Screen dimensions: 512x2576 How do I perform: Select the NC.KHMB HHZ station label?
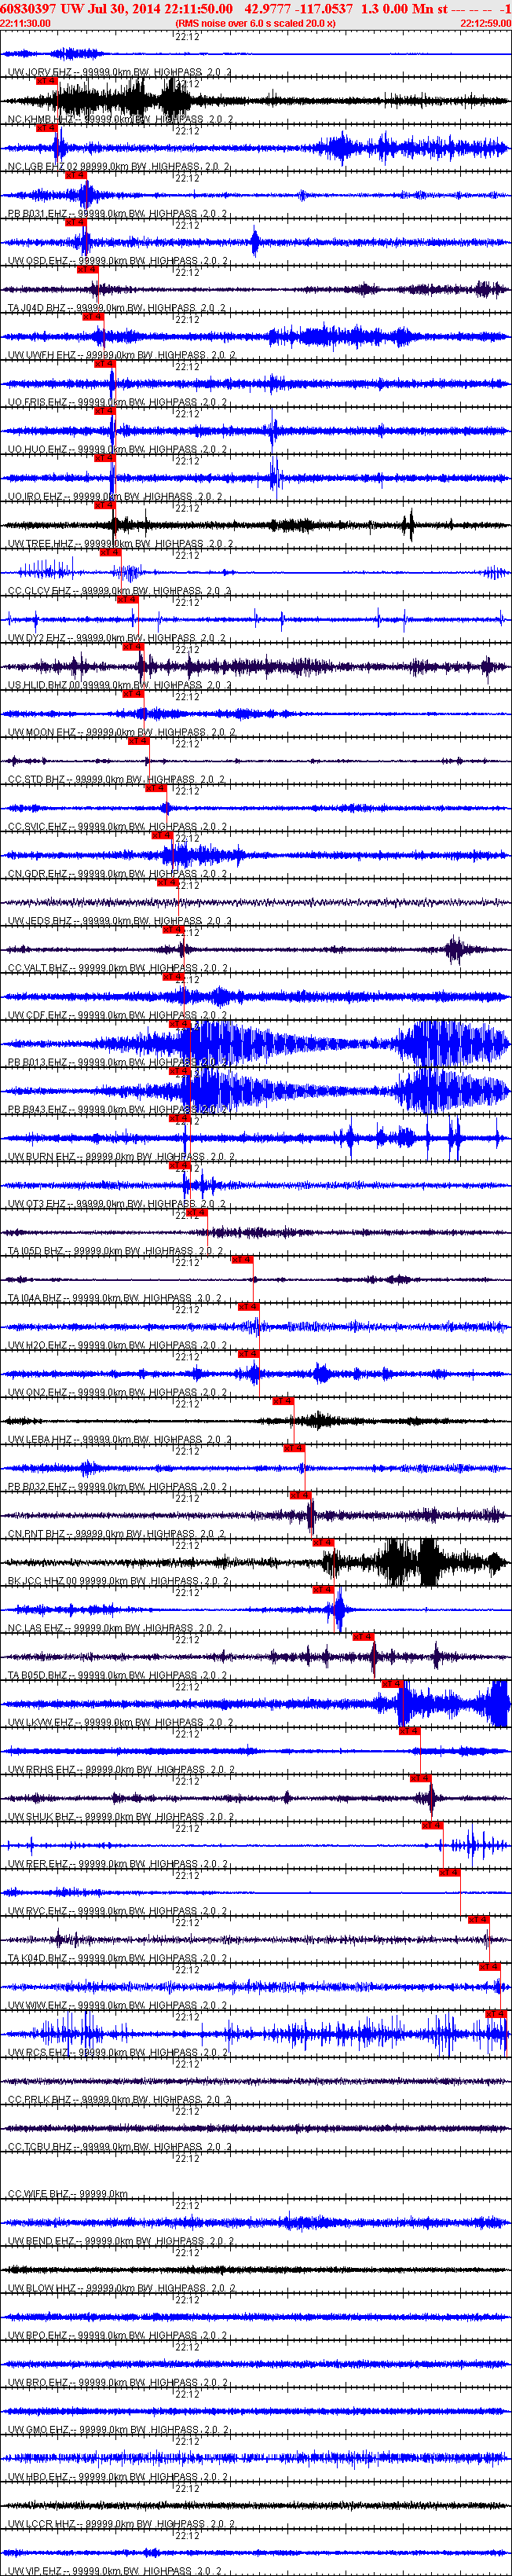point(120,120)
